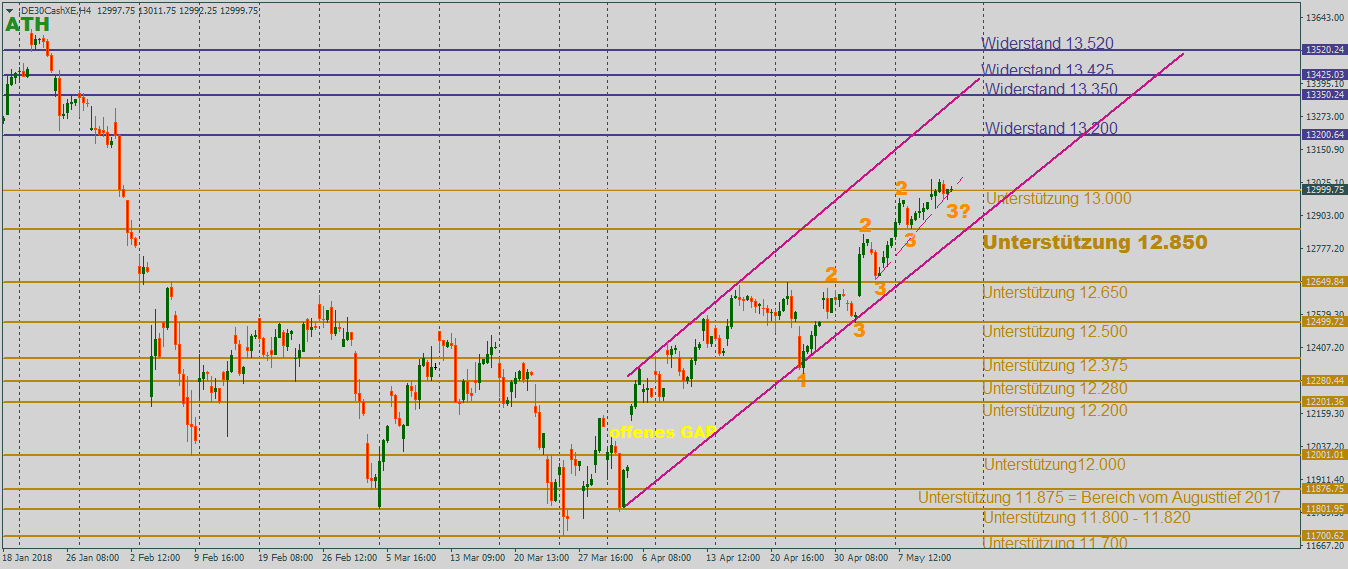Select the upper magenta channel trendline

[x=804, y=226]
